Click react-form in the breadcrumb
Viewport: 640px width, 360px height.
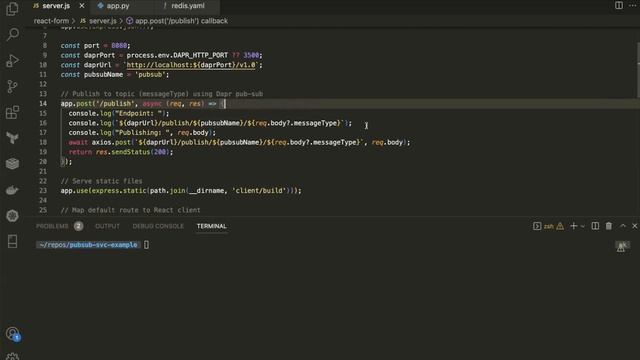pyautogui.click(x=51, y=21)
